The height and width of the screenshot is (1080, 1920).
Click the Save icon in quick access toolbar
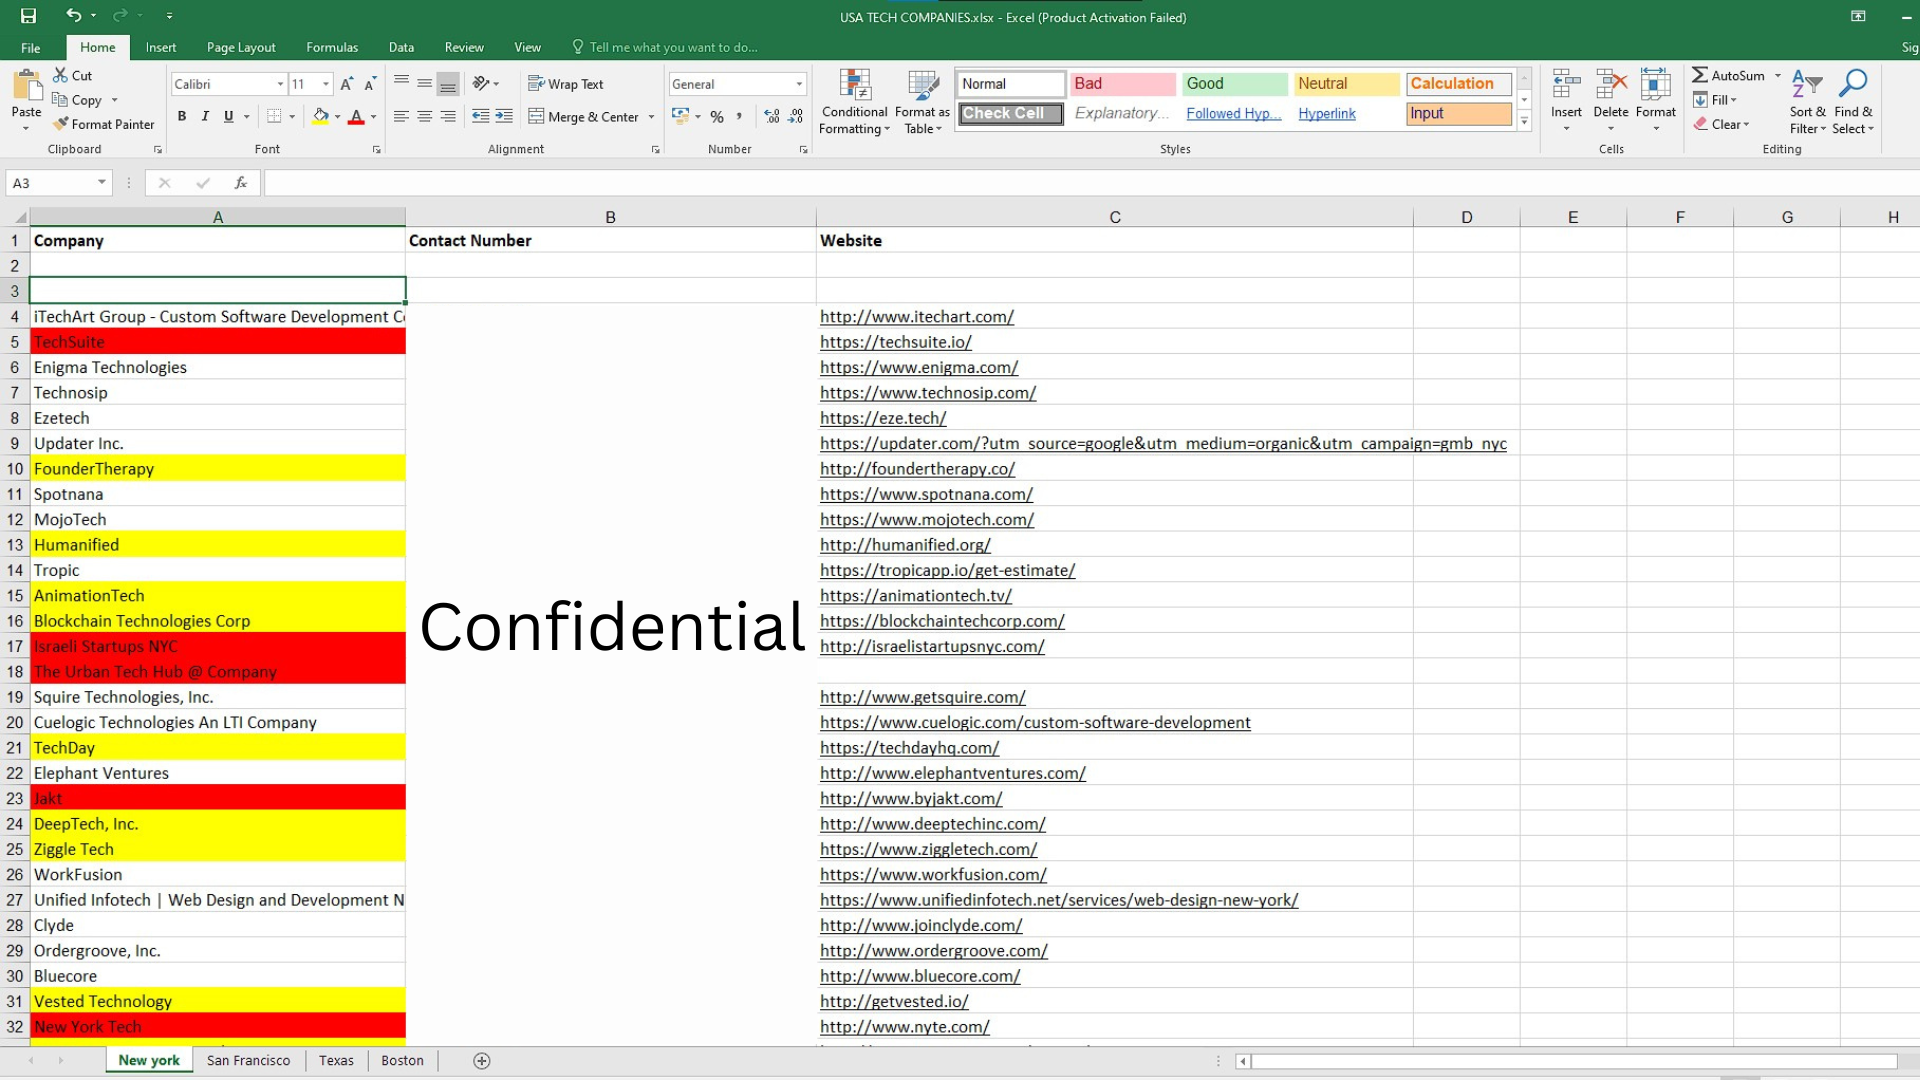pos(28,16)
